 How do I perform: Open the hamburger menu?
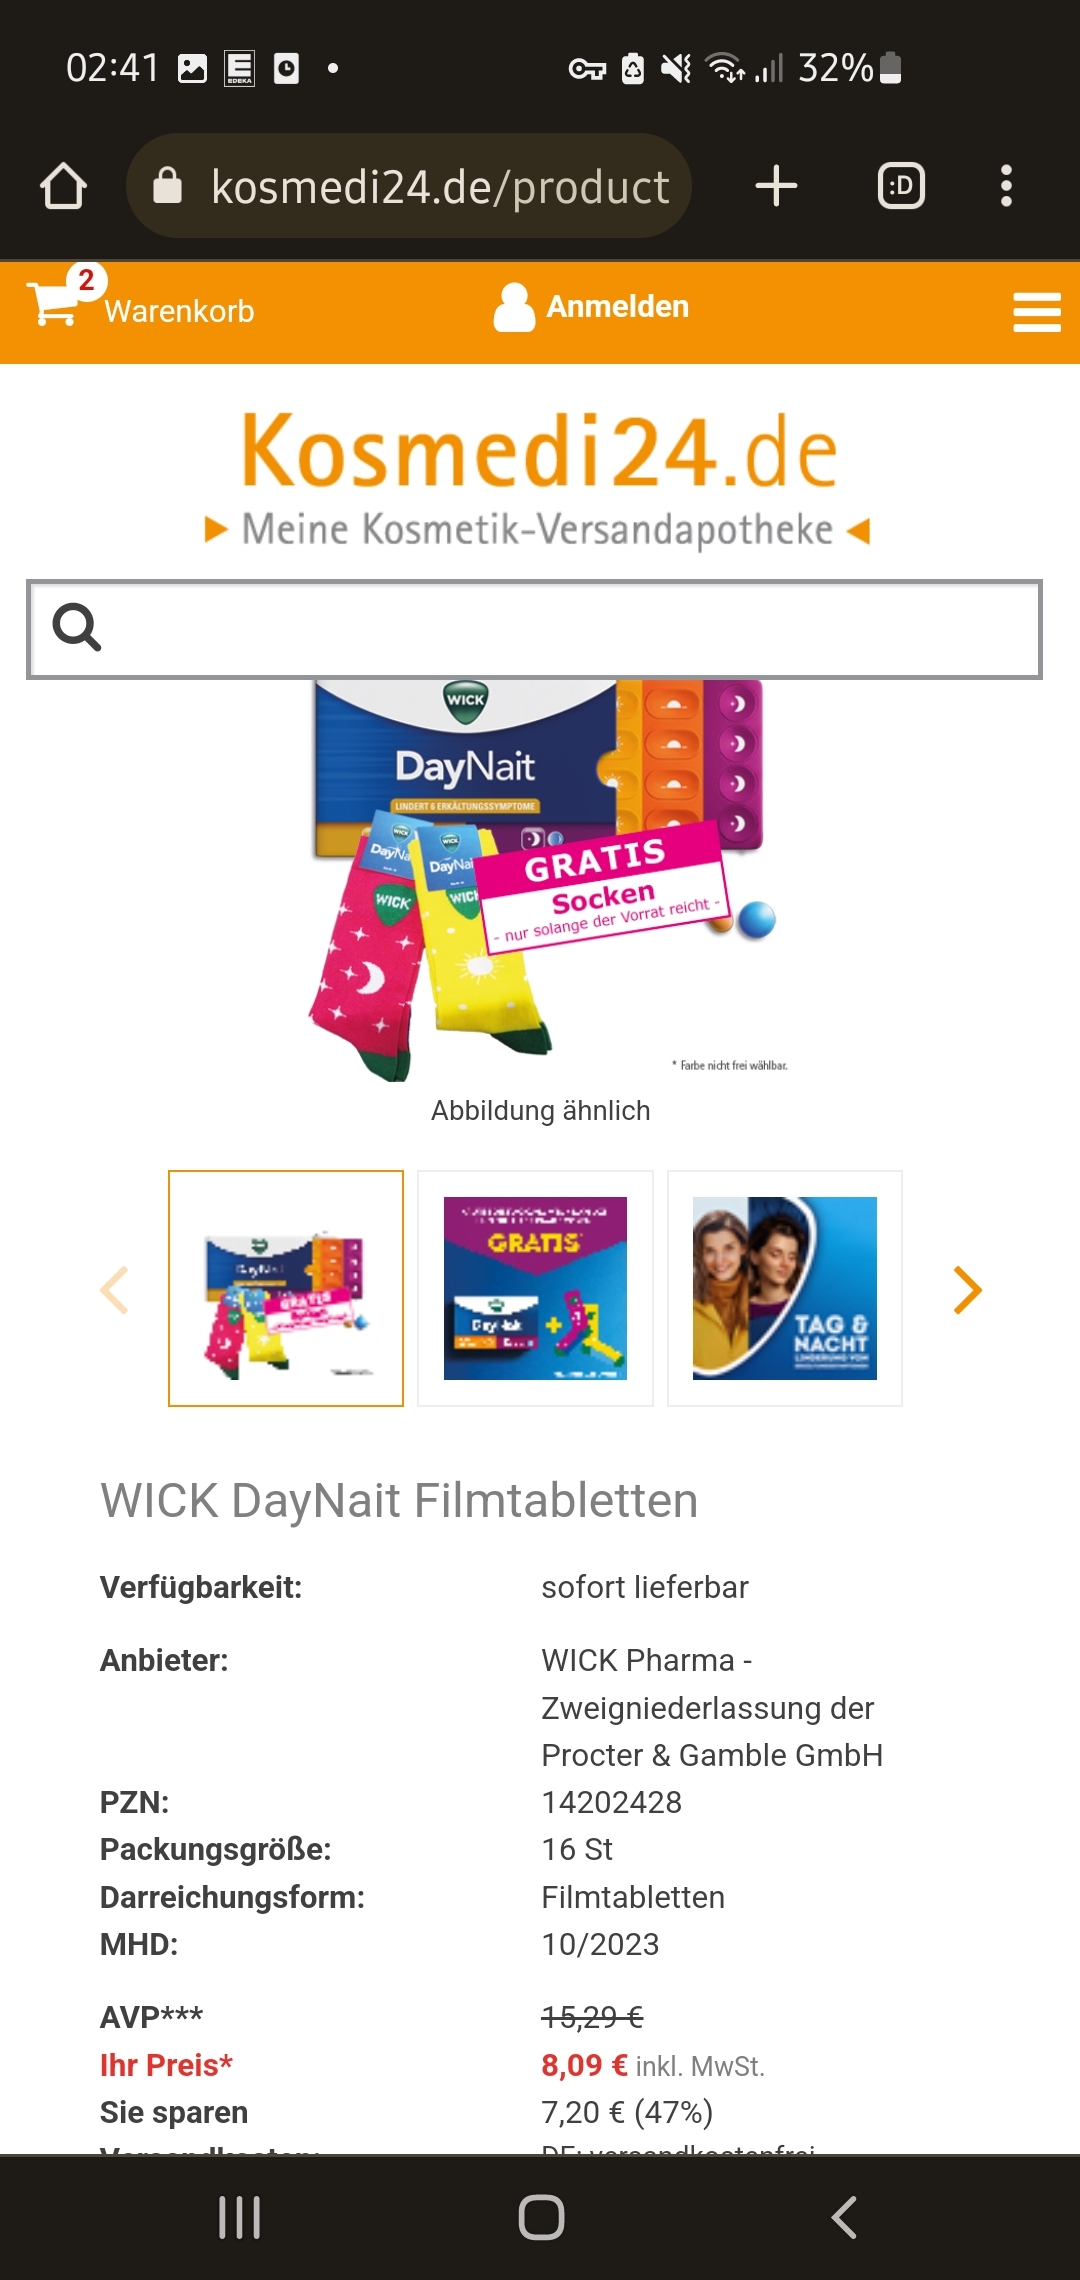click(1036, 312)
